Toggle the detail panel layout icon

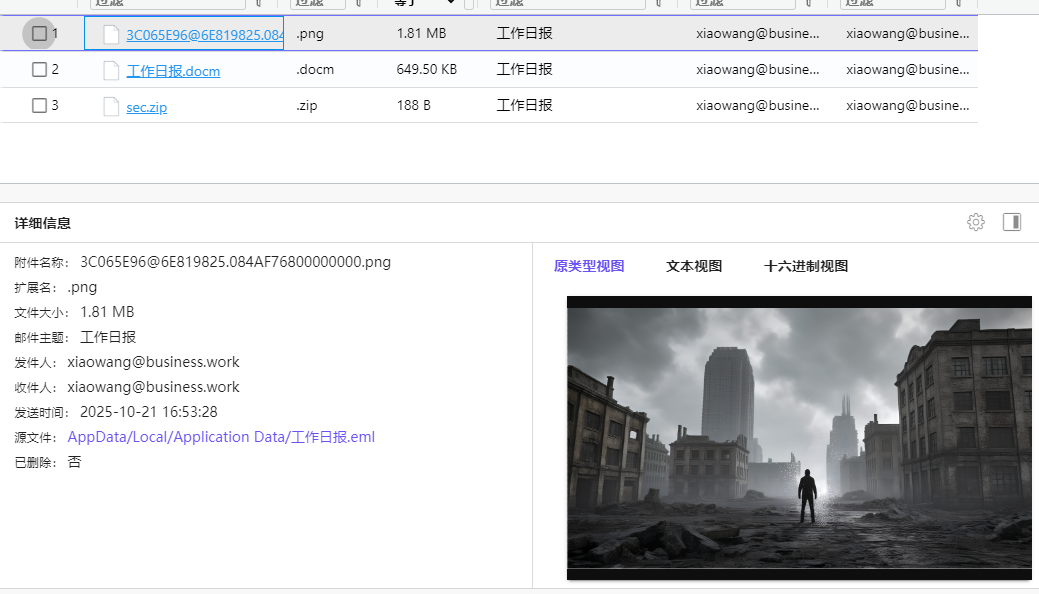click(1011, 222)
